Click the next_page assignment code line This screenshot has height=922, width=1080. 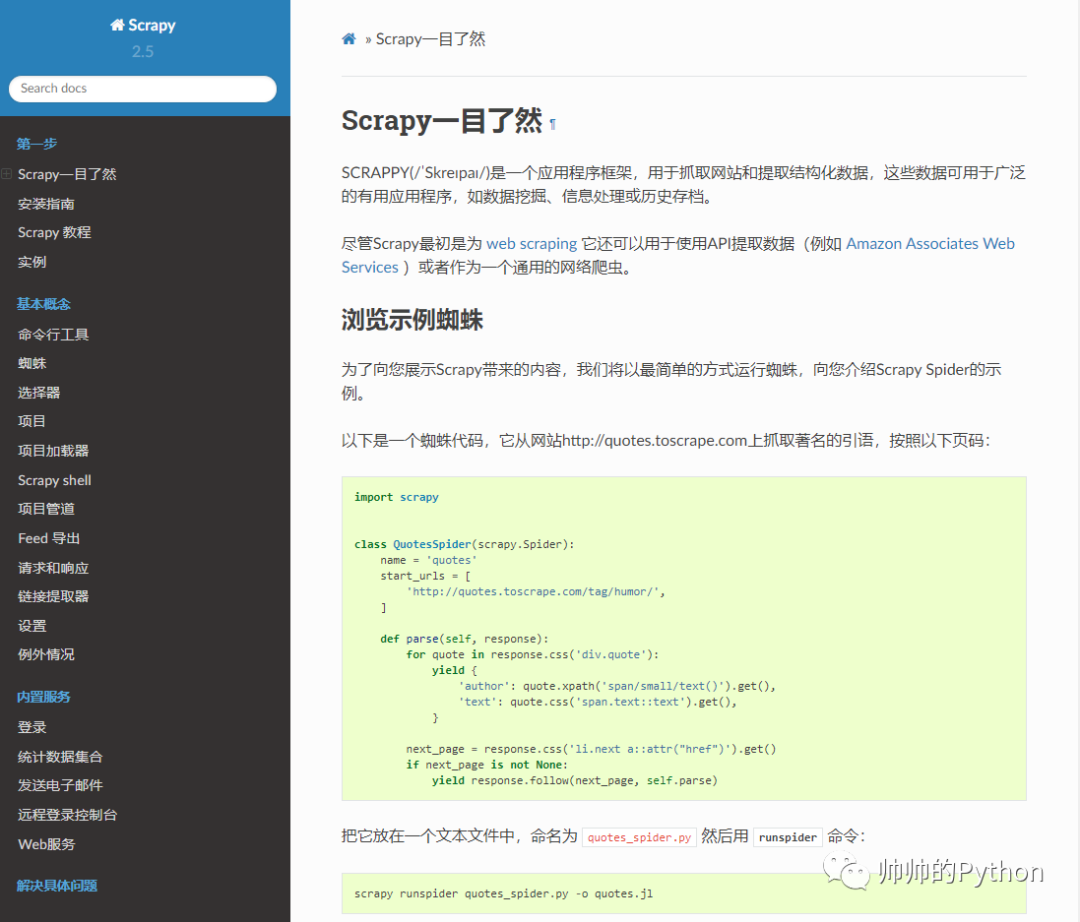pyautogui.click(x=591, y=749)
